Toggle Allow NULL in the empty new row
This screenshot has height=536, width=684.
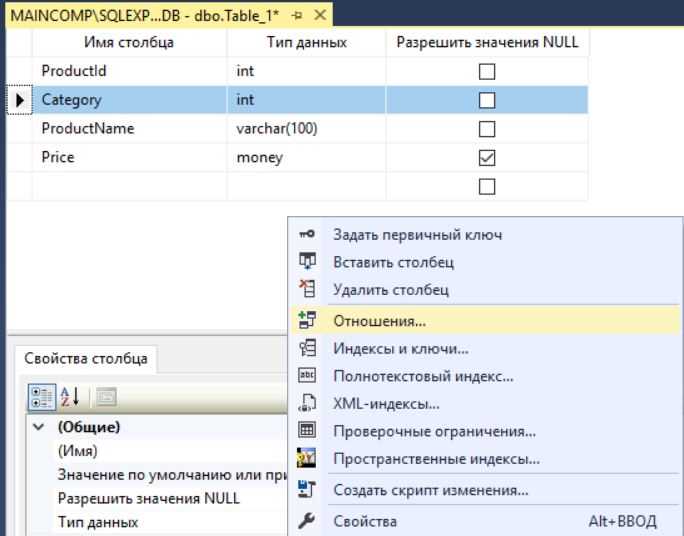click(x=487, y=187)
